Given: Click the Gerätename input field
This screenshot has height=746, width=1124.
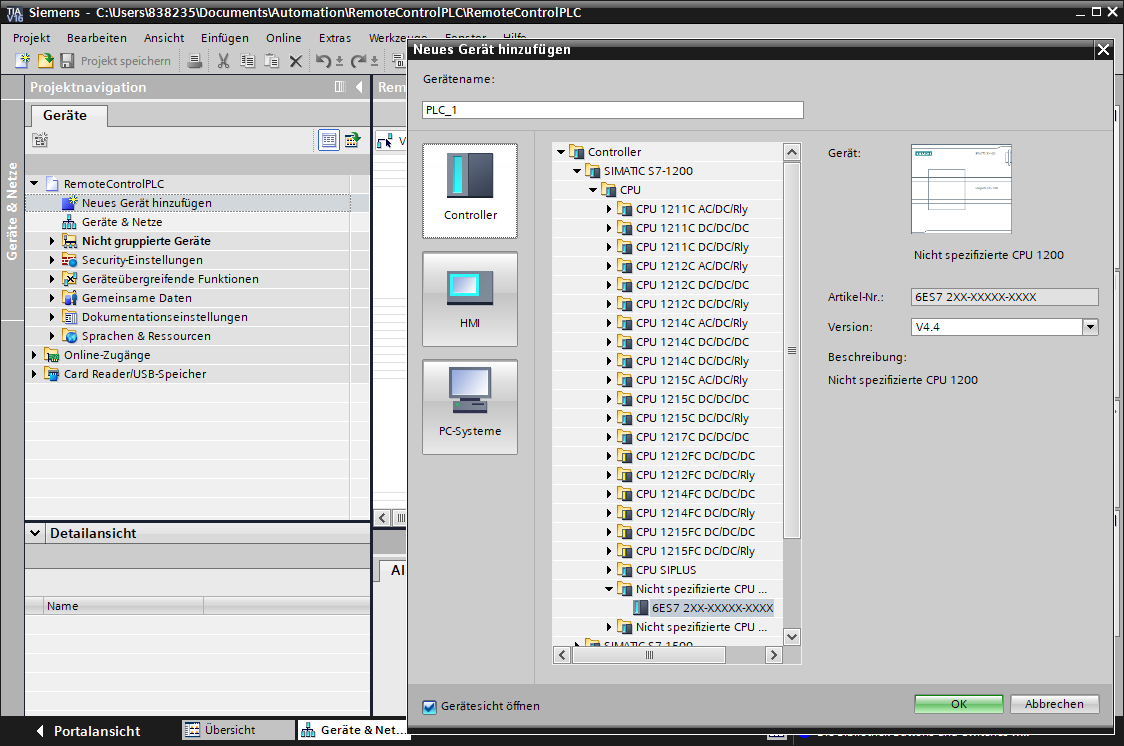Looking at the screenshot, I should (613, 110).
